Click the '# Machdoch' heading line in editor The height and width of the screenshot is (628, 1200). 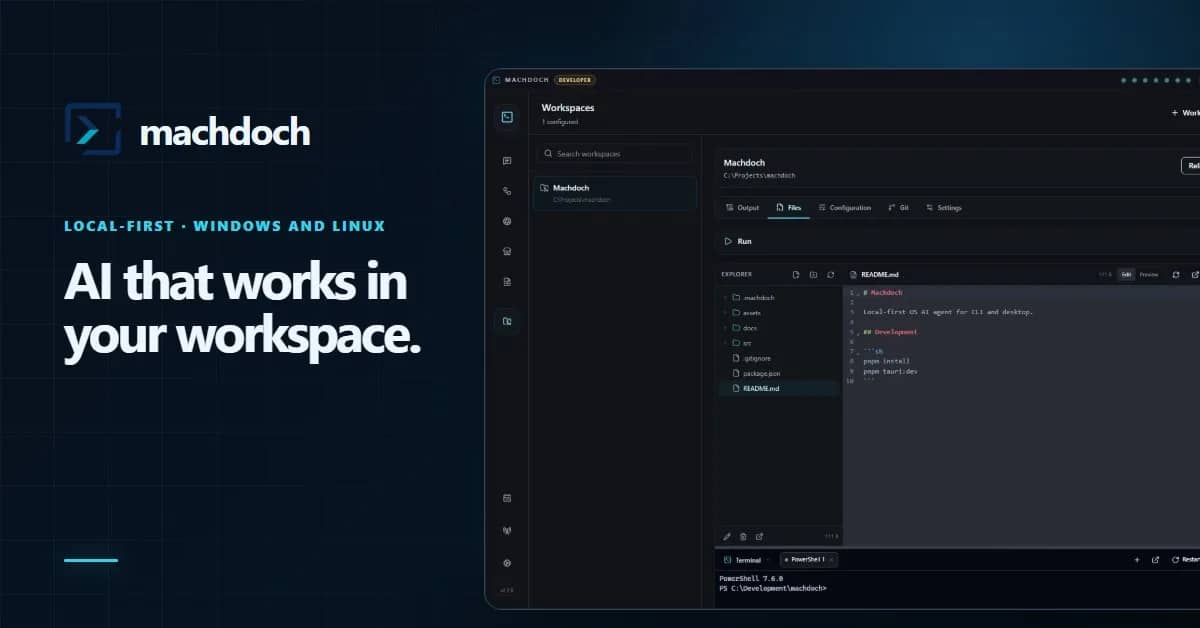click(882, 293)
